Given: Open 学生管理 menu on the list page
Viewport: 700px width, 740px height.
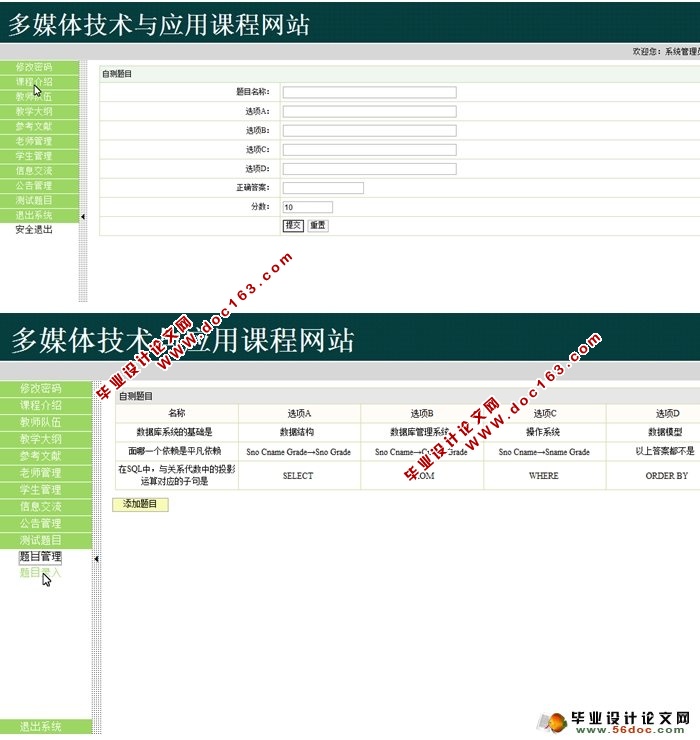Looking at the screenshot, I should tap(46, 489).
